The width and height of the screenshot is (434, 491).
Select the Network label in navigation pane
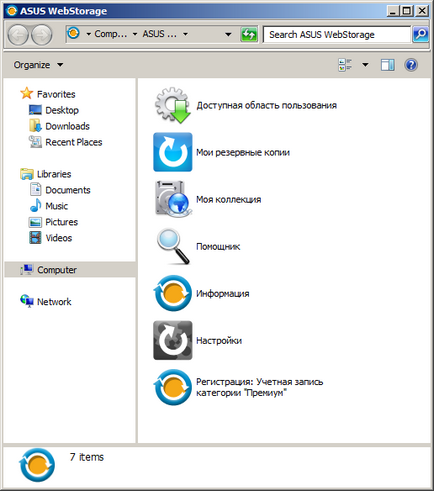[x=54, y=302]
